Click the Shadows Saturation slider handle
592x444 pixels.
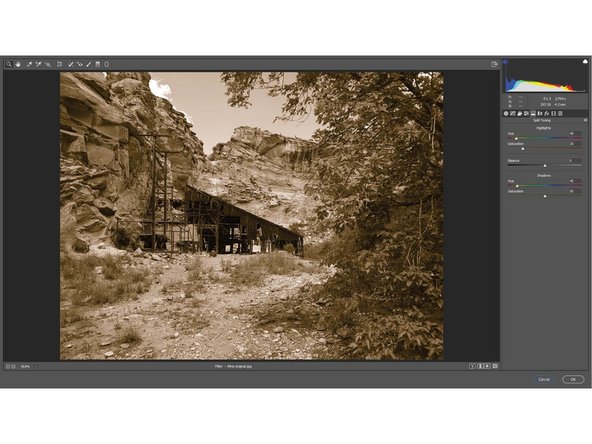click(545, 196)
